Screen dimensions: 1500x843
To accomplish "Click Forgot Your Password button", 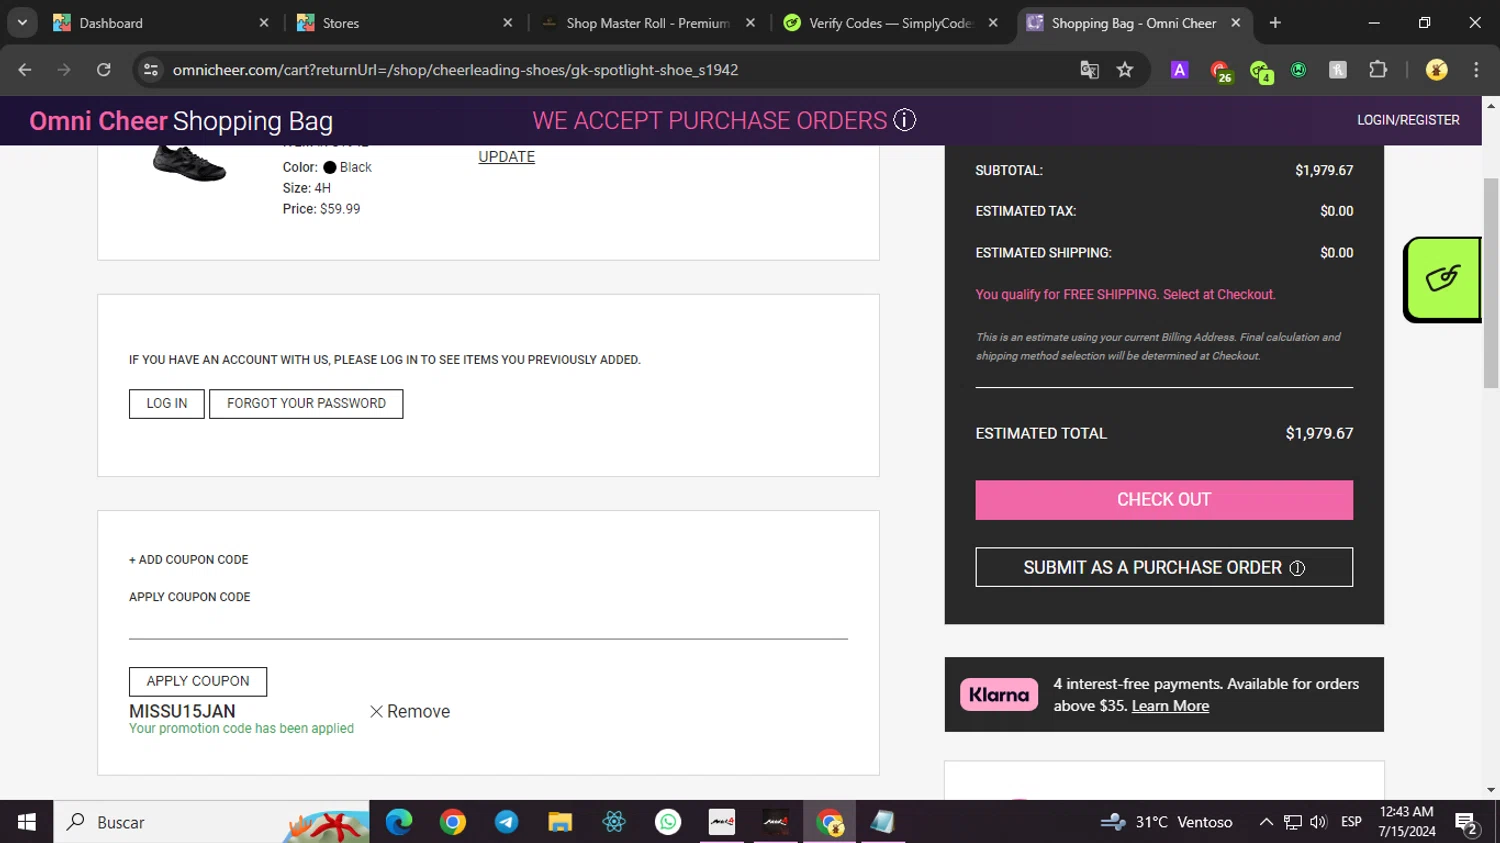I will [306, 403].
